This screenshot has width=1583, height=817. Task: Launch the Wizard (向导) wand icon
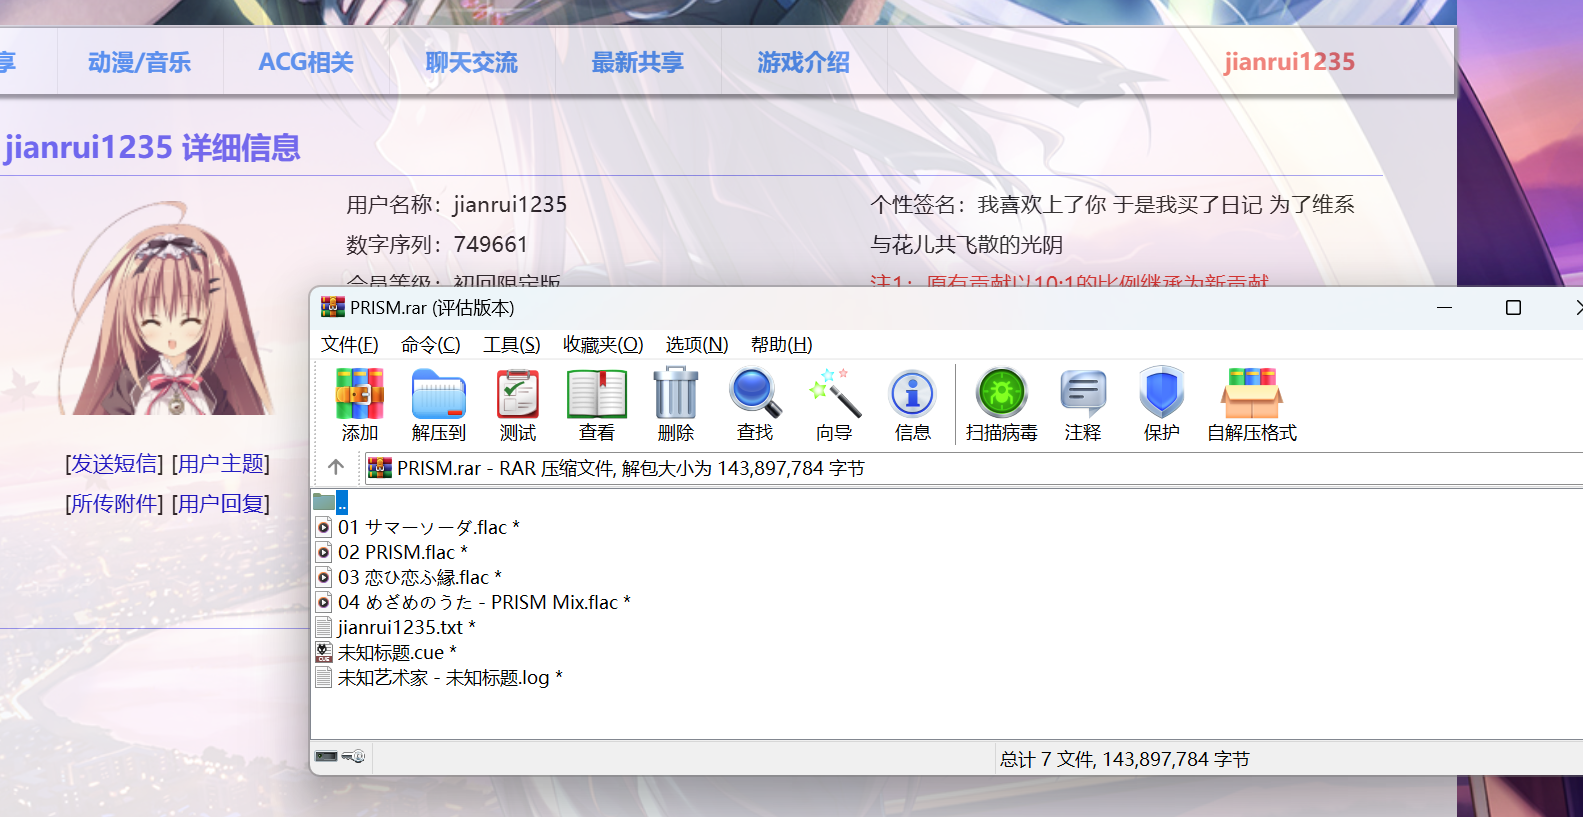pos(834,405)
